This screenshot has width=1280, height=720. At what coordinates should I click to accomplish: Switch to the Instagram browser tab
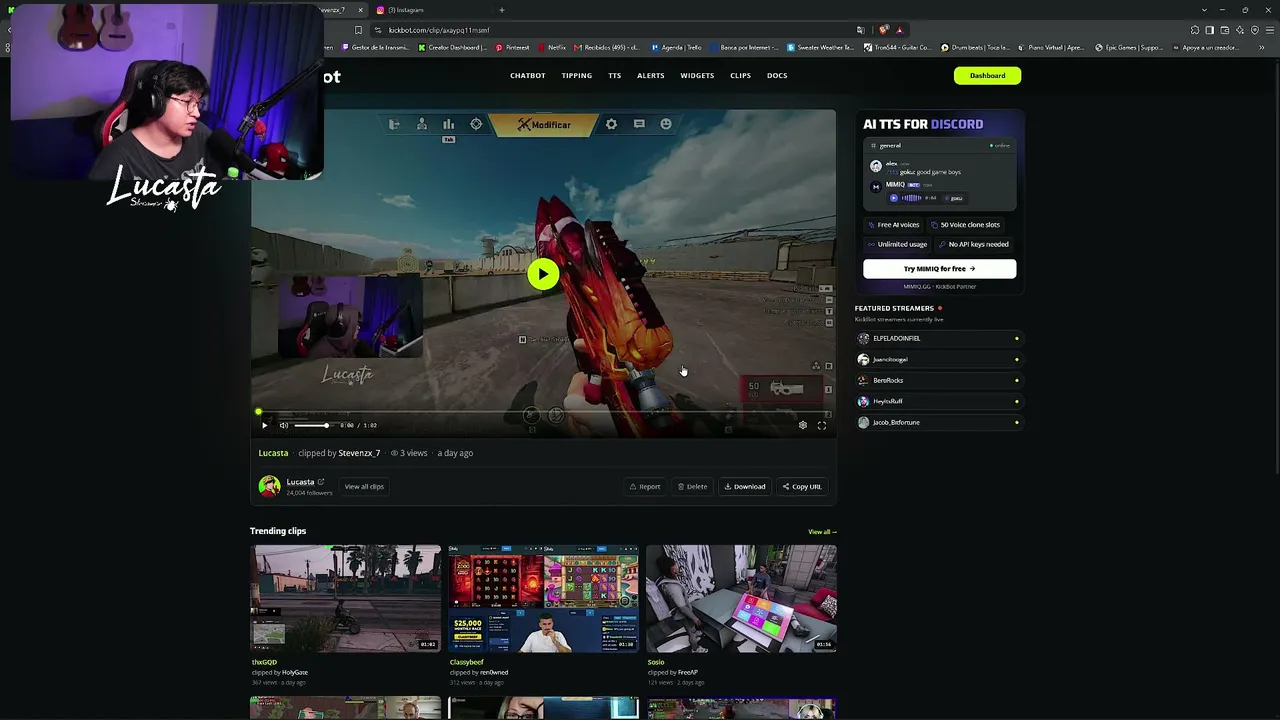(x=430, y=10)
